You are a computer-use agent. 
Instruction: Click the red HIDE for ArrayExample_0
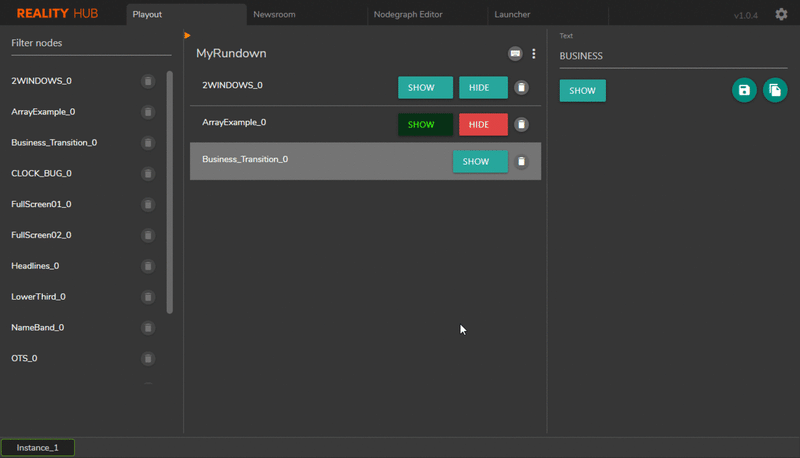pos(483,124)
